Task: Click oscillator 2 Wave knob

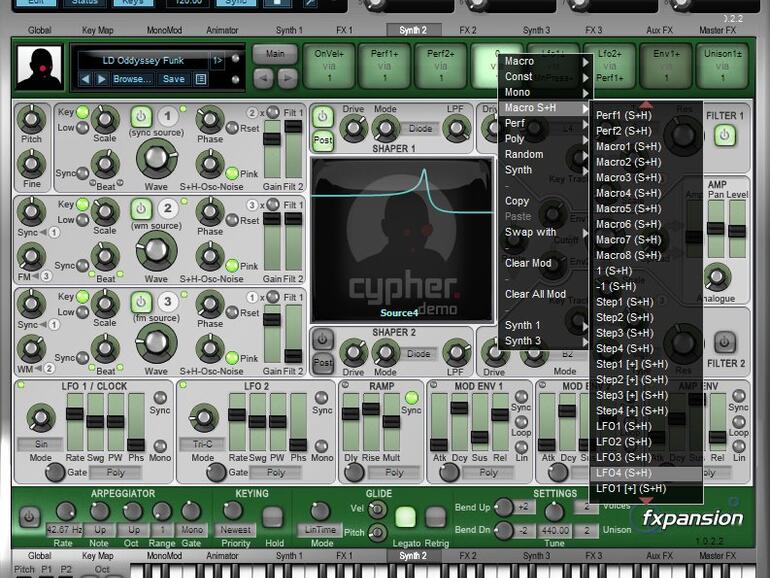Action: [x=157, y=250]
